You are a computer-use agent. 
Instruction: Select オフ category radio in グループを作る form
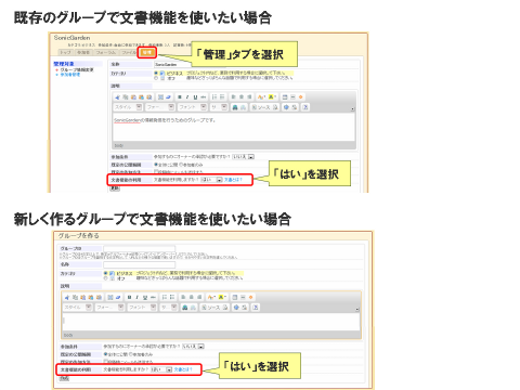[106, 278]
